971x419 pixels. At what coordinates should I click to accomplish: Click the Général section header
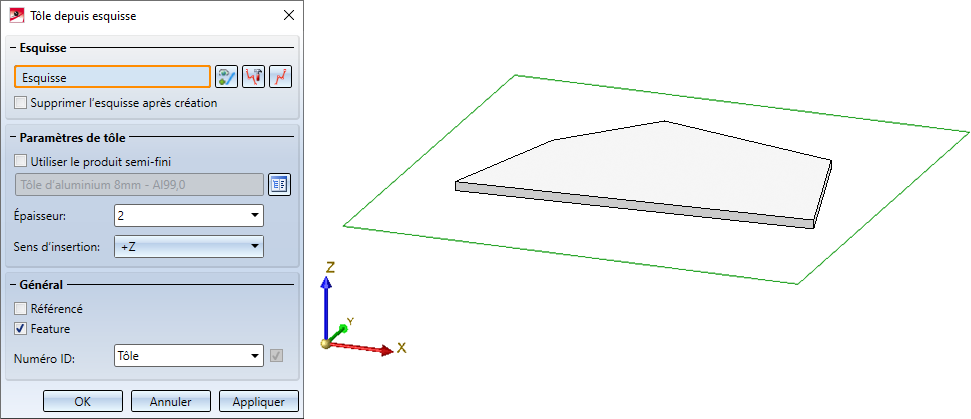point(41,285)
